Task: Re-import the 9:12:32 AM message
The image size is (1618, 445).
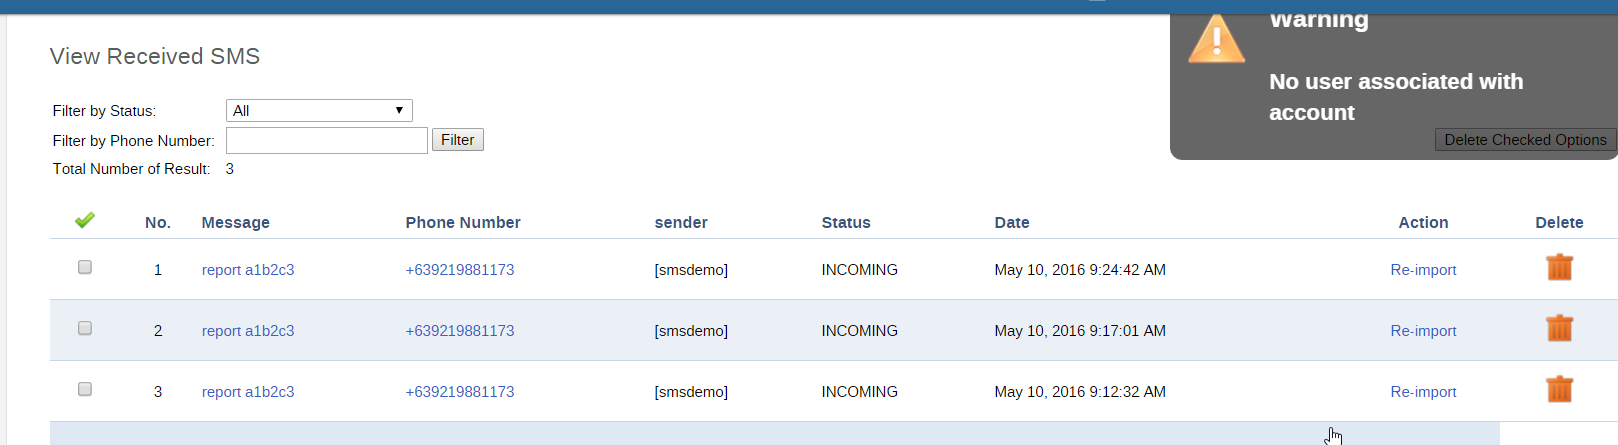Action: coord(1423,392)
